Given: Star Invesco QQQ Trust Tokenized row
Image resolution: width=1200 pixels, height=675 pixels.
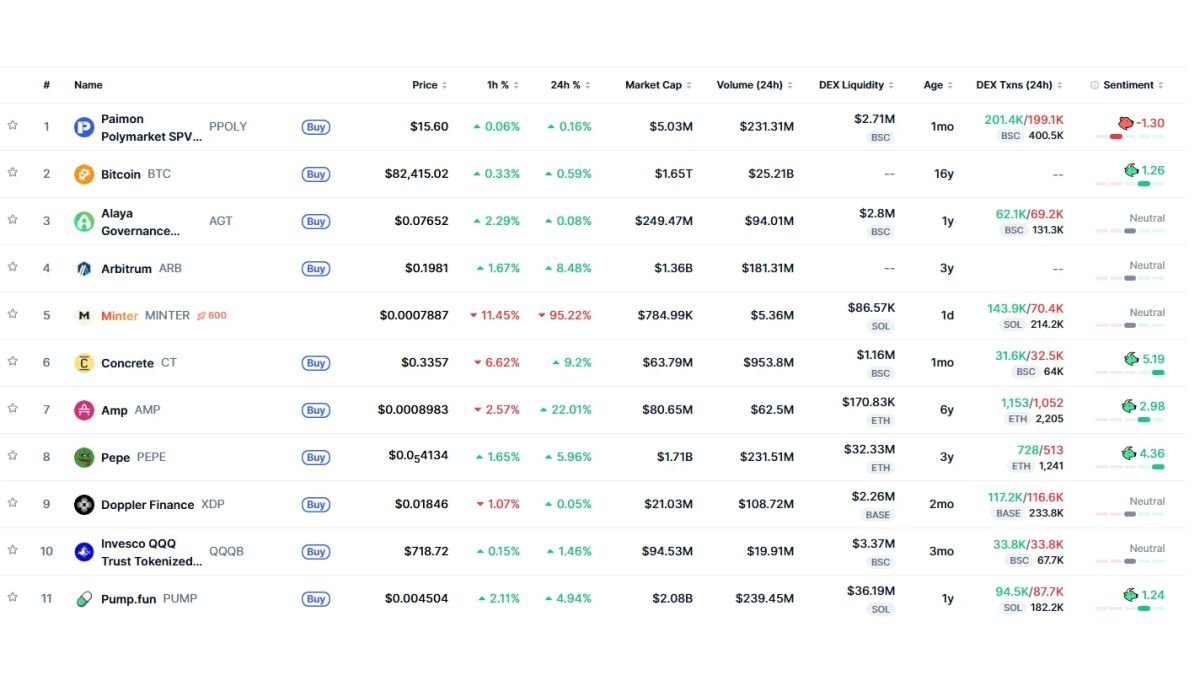Looking at the screenshot, I should pos(13,550).
